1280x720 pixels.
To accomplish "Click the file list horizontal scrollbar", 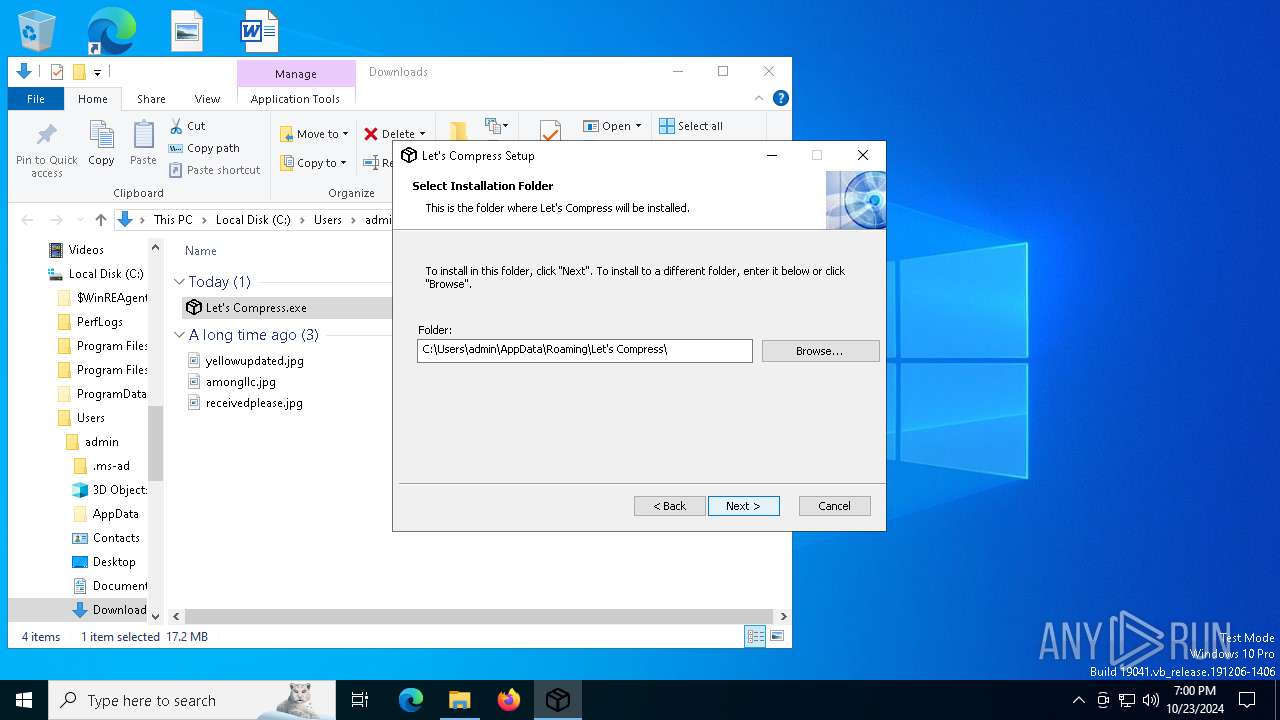I will 480,617.
